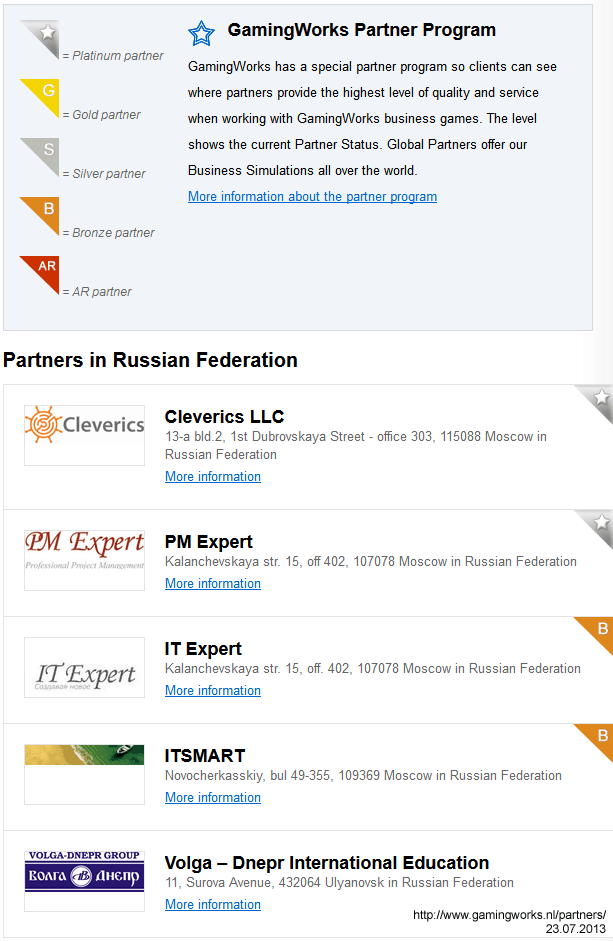Open the Volga-Dnepr Group logo thumbnail

[85, 881]
